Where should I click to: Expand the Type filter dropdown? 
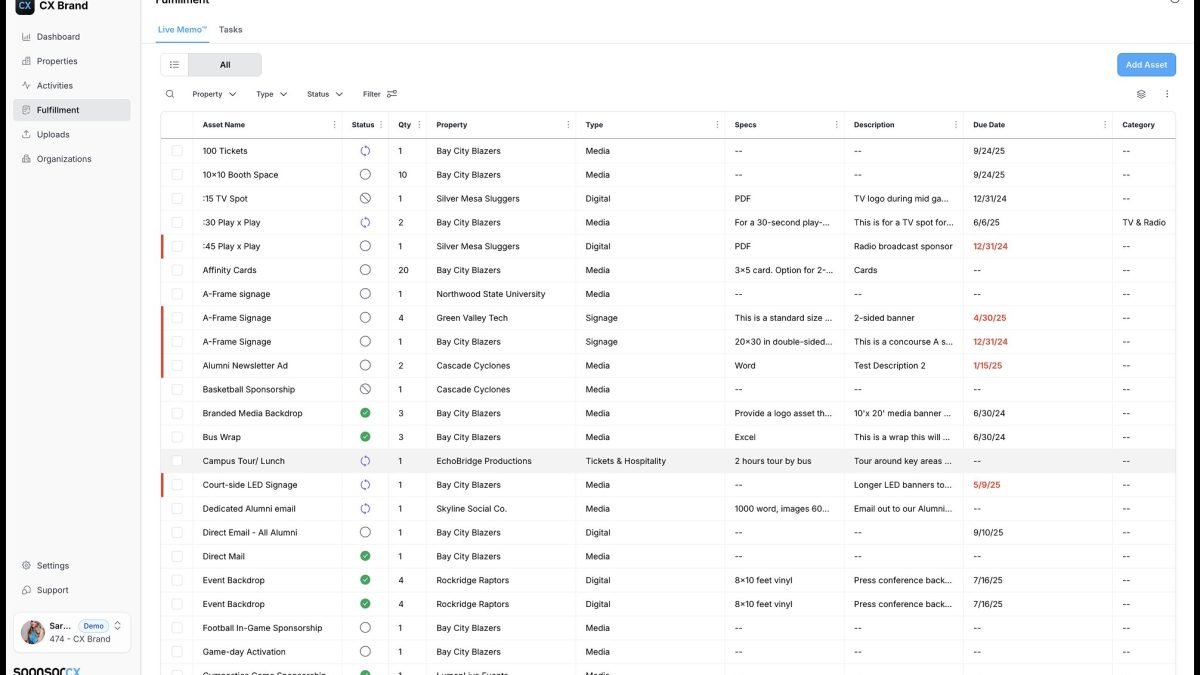(270, 93)
